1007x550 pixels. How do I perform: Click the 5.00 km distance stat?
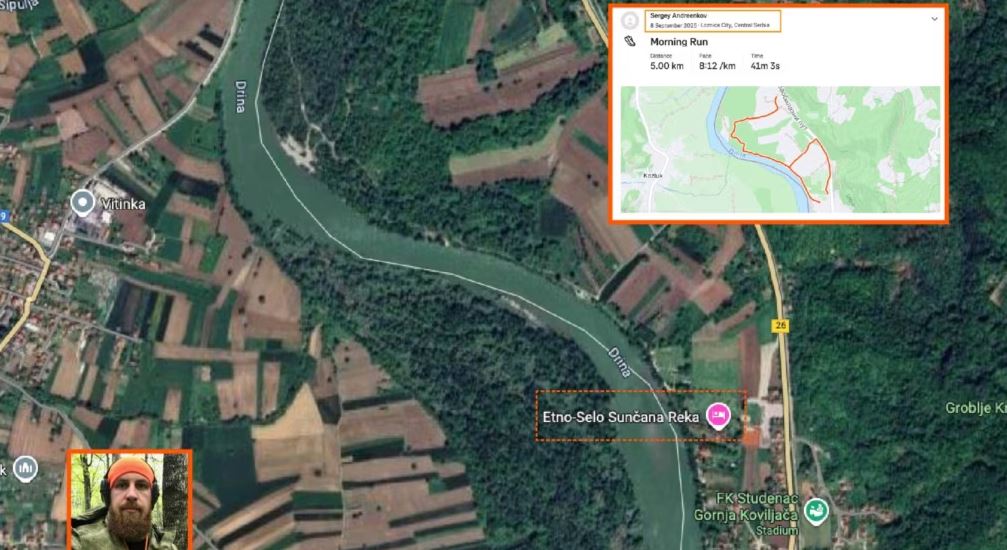pos(667,65)
